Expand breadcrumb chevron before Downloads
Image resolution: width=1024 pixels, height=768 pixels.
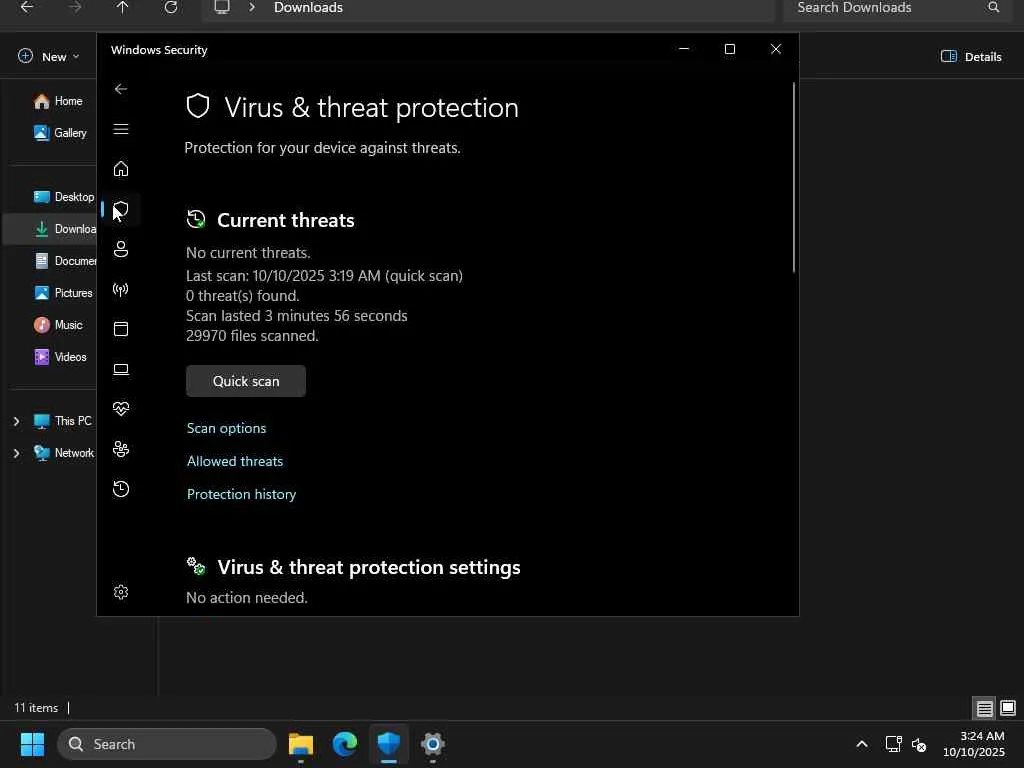point(251,7)
